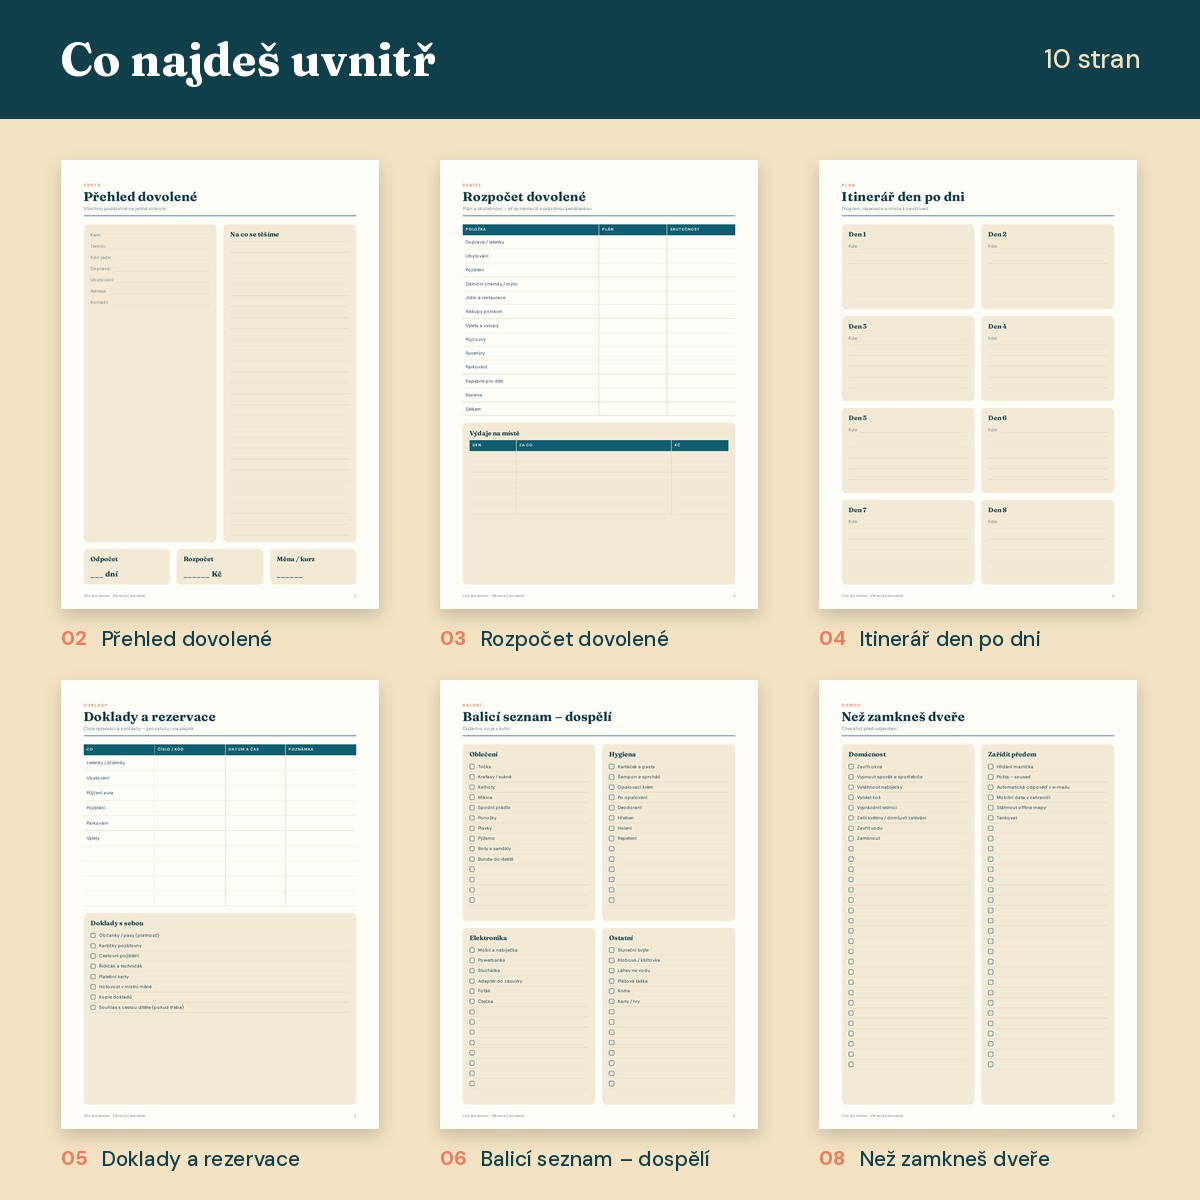
Task: Click the caption "08 Než zamkneš dveře"
Action: 934,1159
